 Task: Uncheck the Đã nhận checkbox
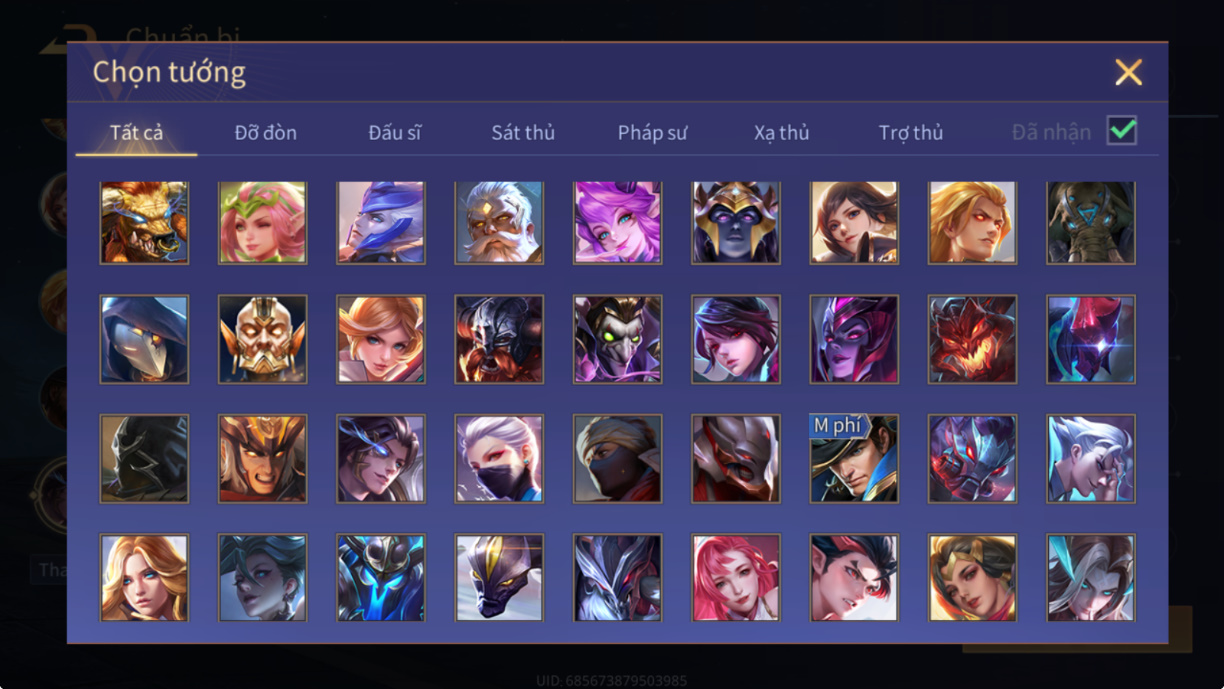[1122, 131]
